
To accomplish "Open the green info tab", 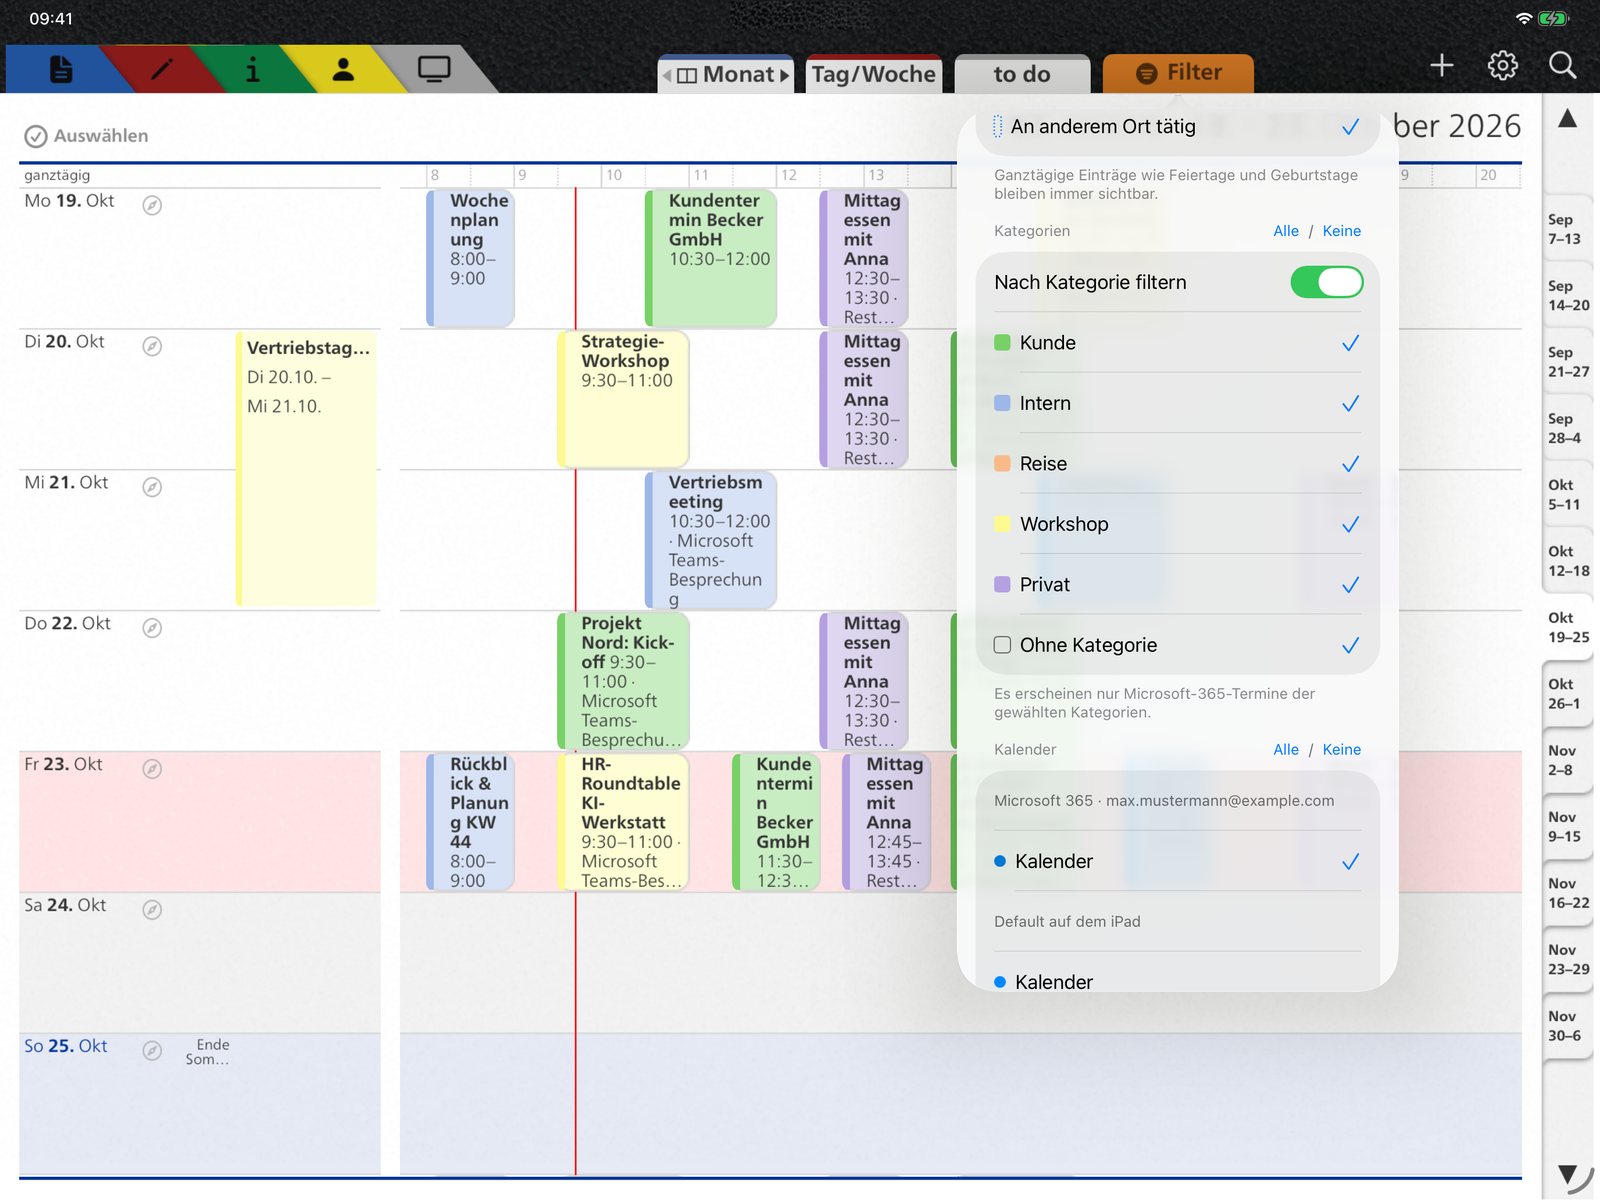I will [252, 69].
